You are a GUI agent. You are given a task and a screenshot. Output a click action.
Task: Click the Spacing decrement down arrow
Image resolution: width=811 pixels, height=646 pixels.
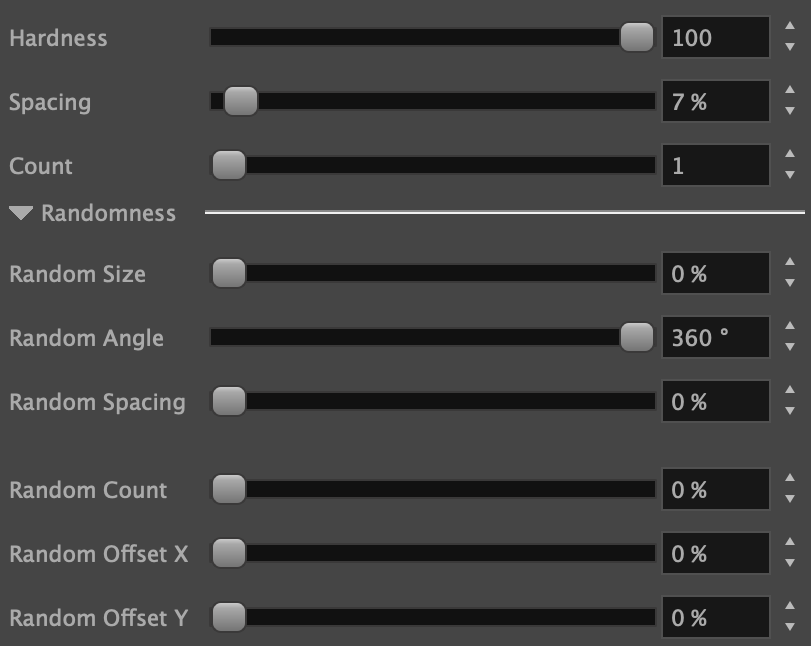790,112
